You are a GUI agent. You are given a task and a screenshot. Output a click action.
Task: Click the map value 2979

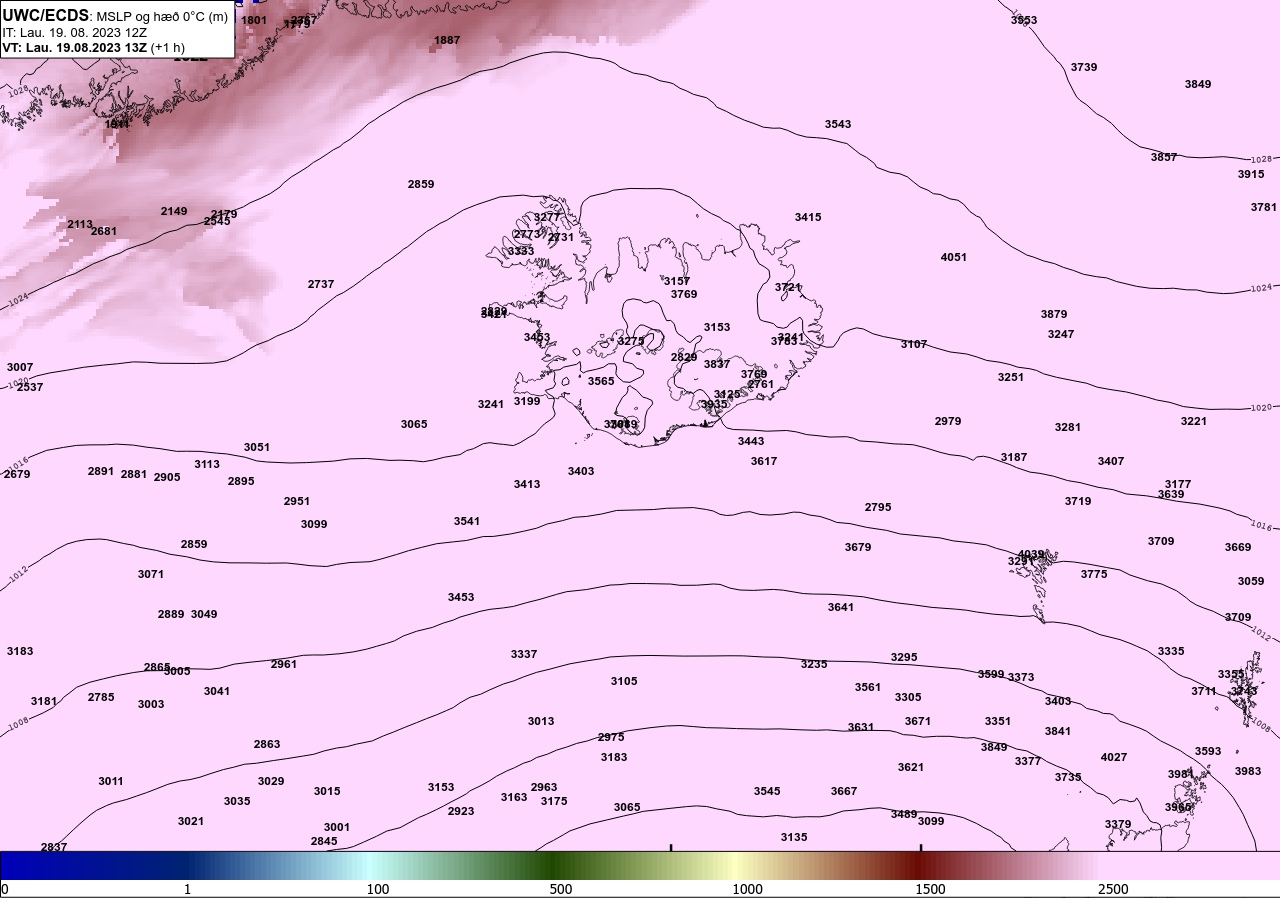click(948, 421)
